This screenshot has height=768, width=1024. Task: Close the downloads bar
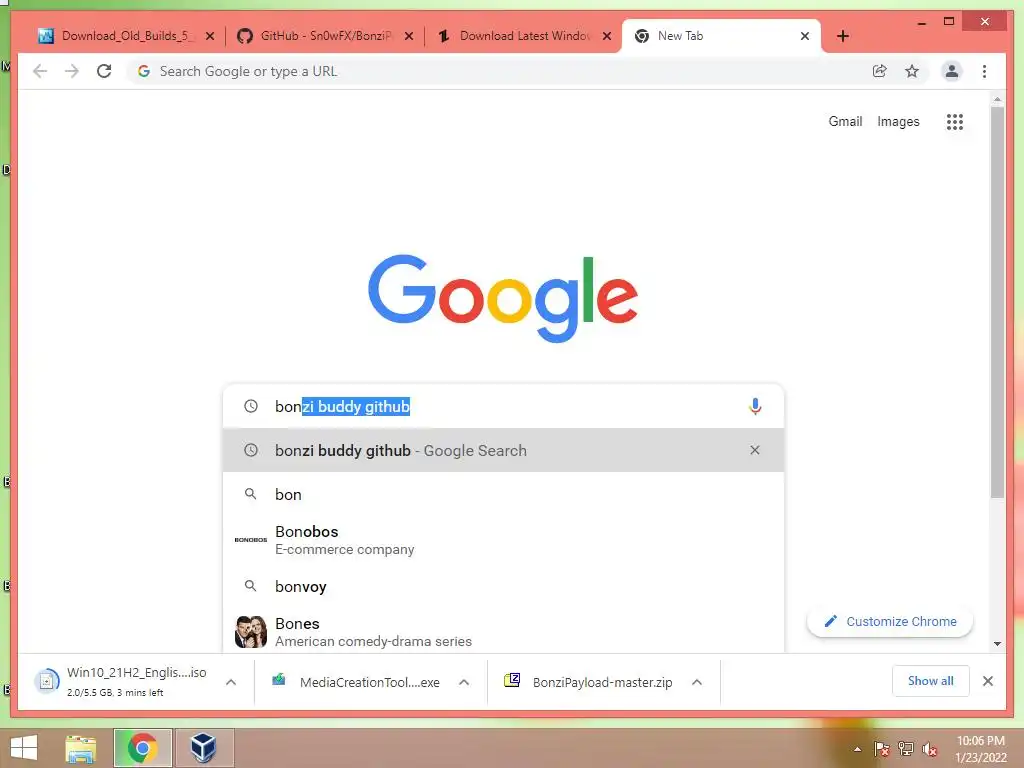(x=987, y=681)
